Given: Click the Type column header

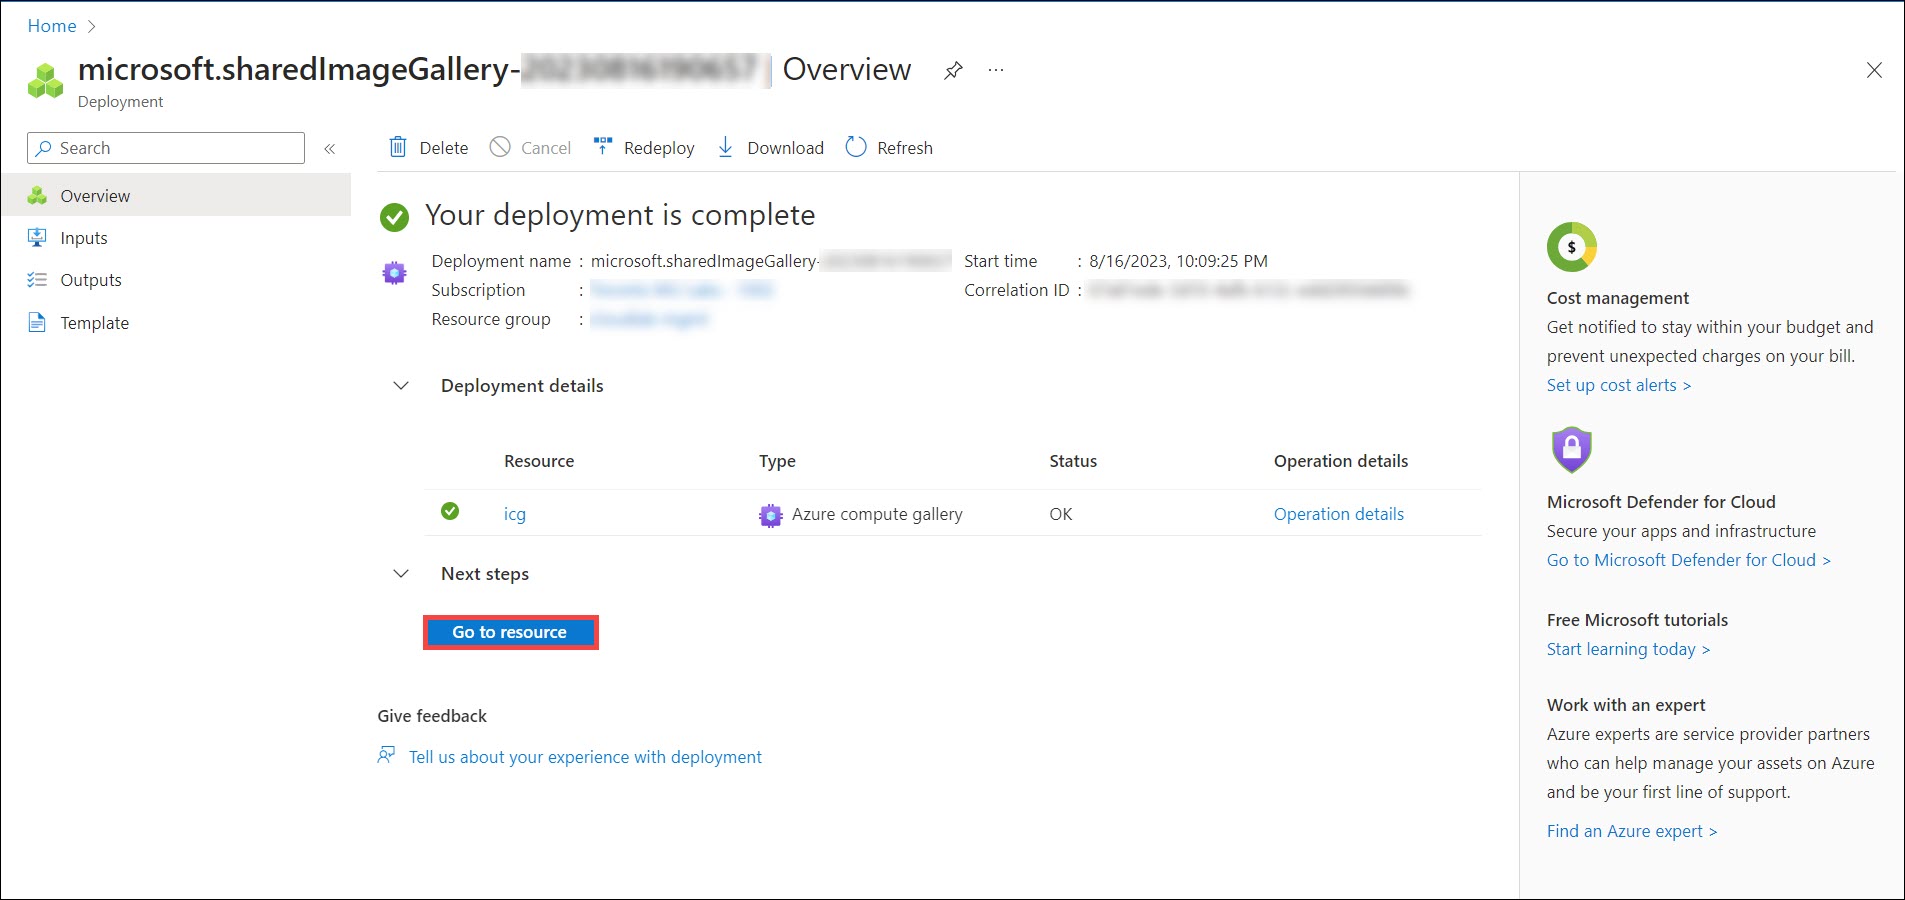Looking at the screenshot, I should point(777,461).
